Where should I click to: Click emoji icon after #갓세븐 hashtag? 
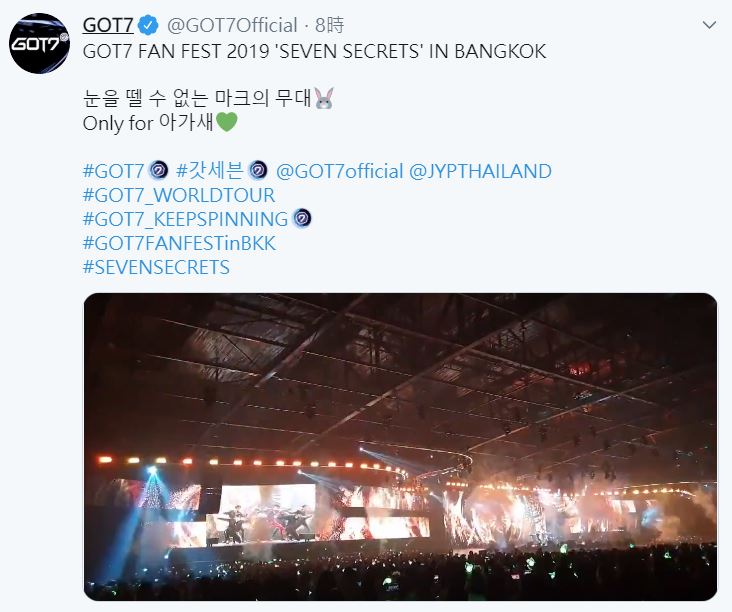click(258, 170)
